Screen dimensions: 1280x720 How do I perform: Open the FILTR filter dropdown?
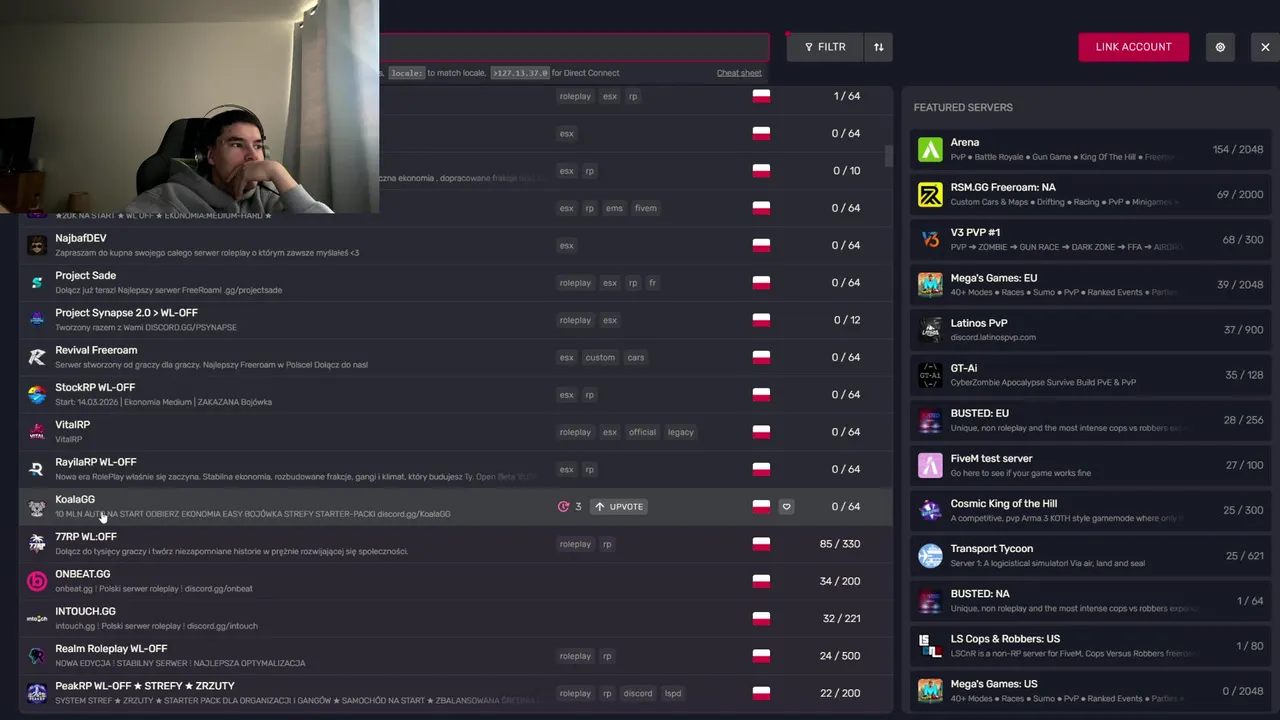825,47
